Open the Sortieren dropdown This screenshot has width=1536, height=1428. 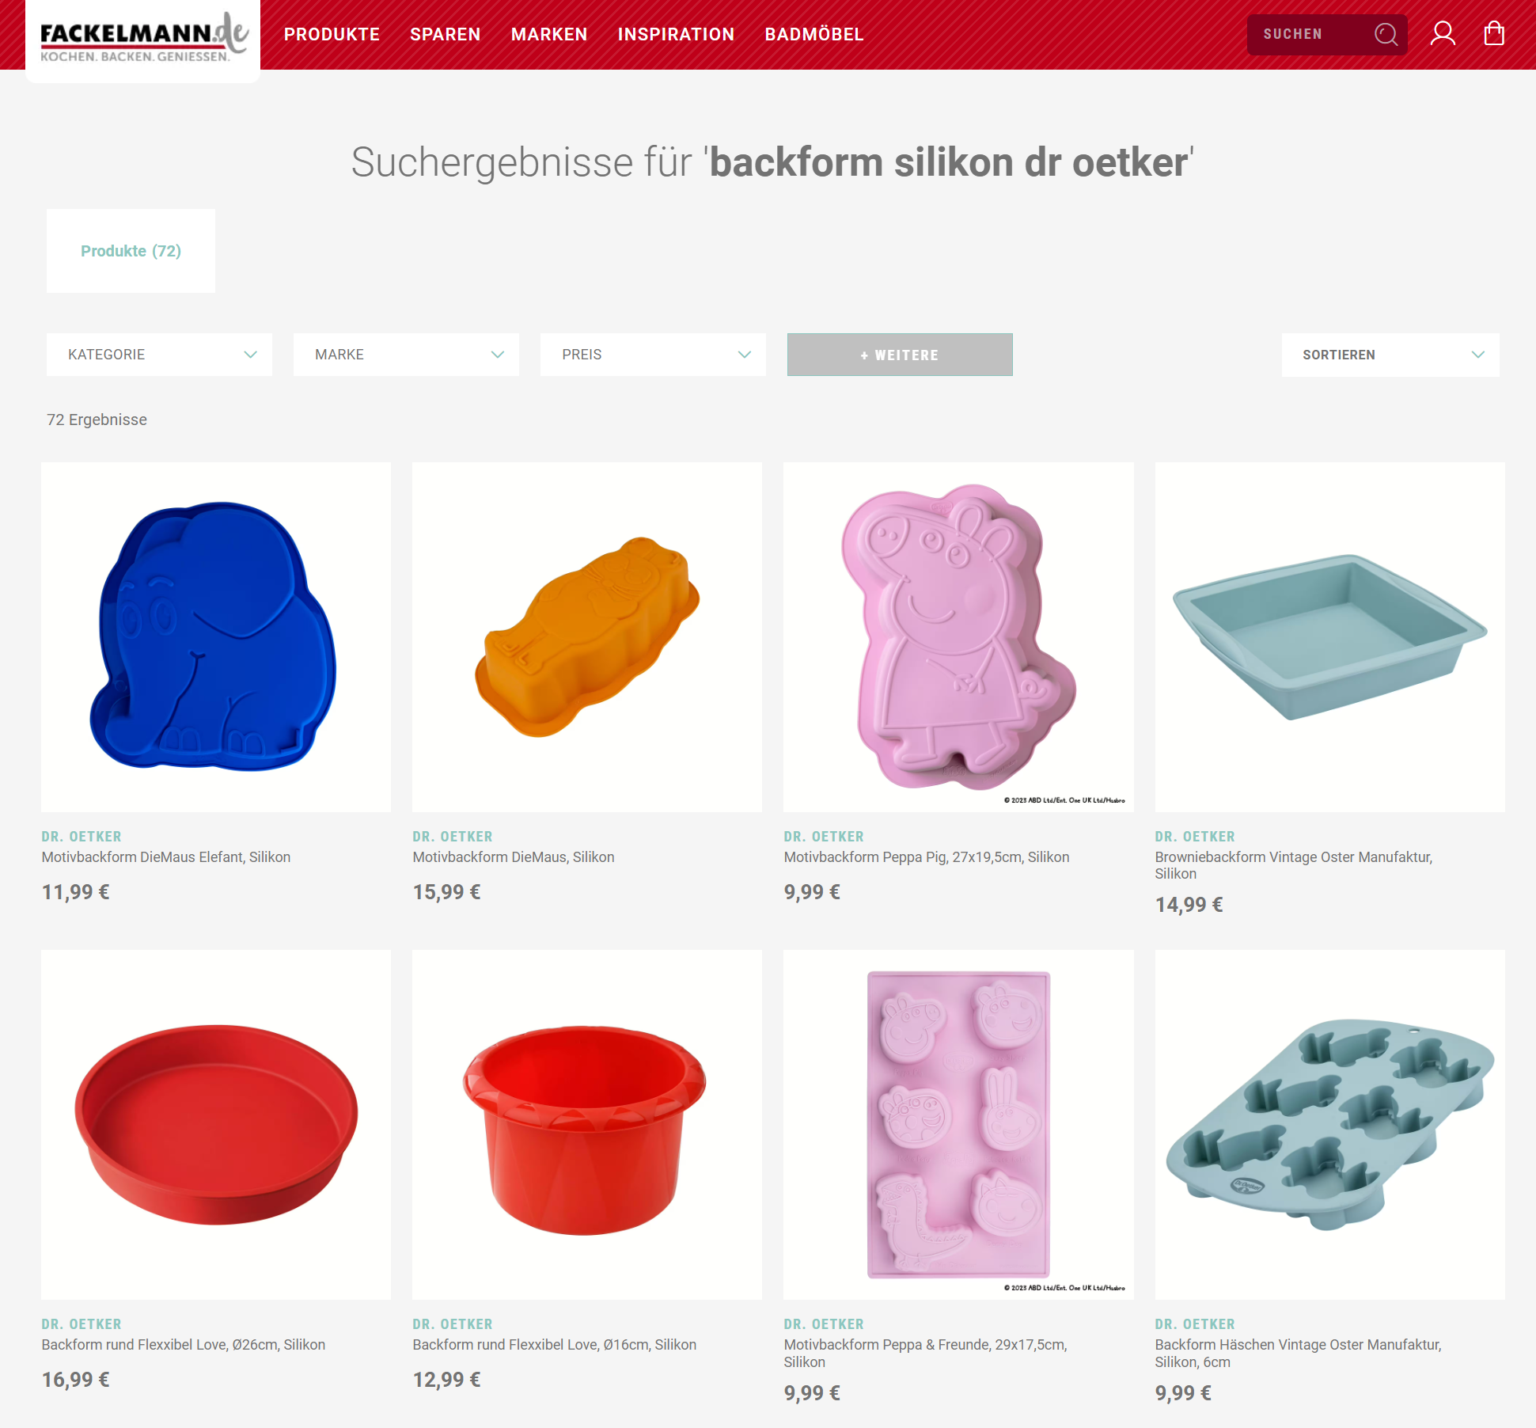[1390, 354]
